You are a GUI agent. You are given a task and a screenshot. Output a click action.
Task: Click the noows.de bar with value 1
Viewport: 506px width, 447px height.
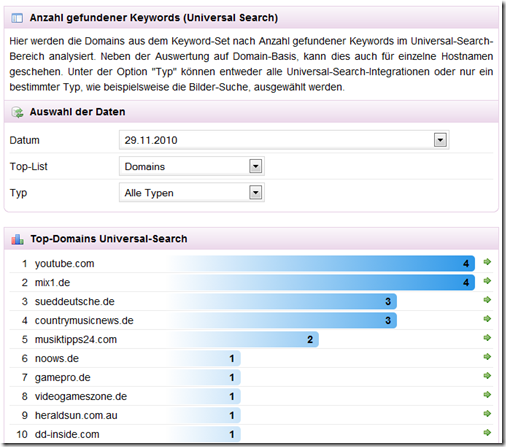pyautogui.click(x=205, y=358)
